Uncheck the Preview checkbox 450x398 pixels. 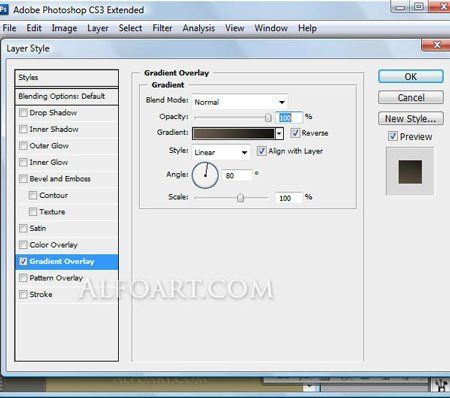(393, 136)
